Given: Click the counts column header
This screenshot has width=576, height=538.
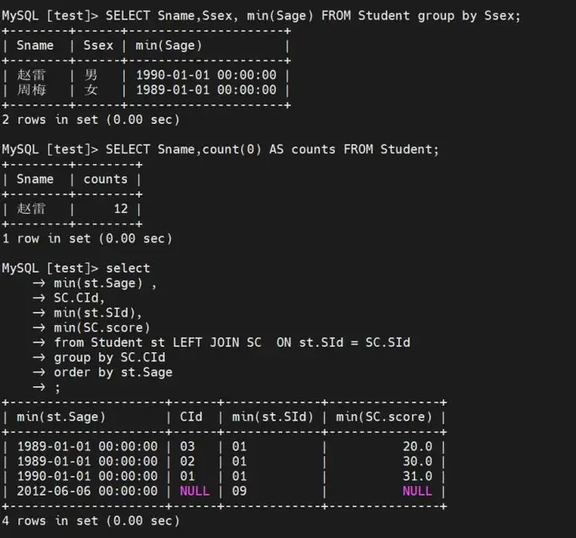Looking at the screenshot, I should coord(105,179).
